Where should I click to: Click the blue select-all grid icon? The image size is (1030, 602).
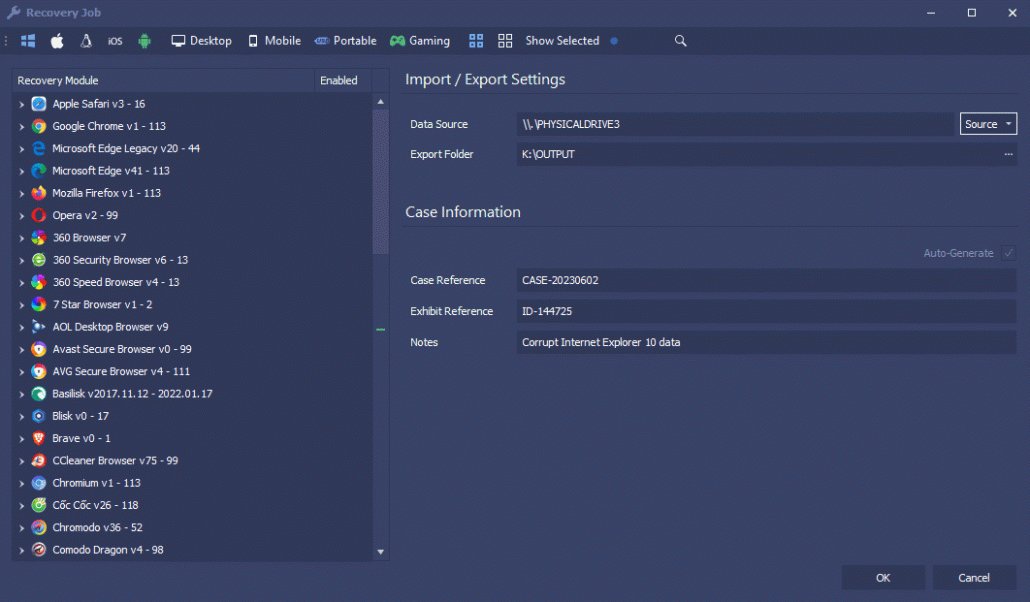tap(476, 41)
